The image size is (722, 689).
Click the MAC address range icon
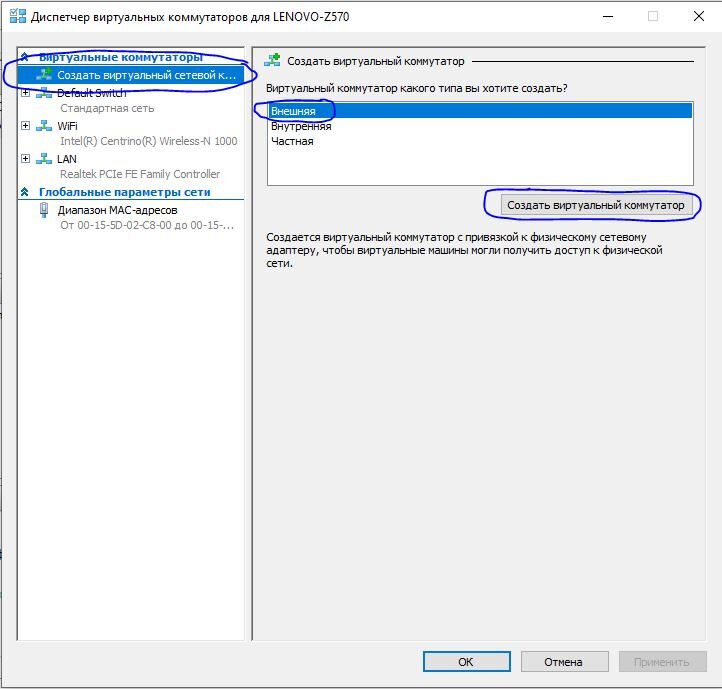click(x=44, y=210)
